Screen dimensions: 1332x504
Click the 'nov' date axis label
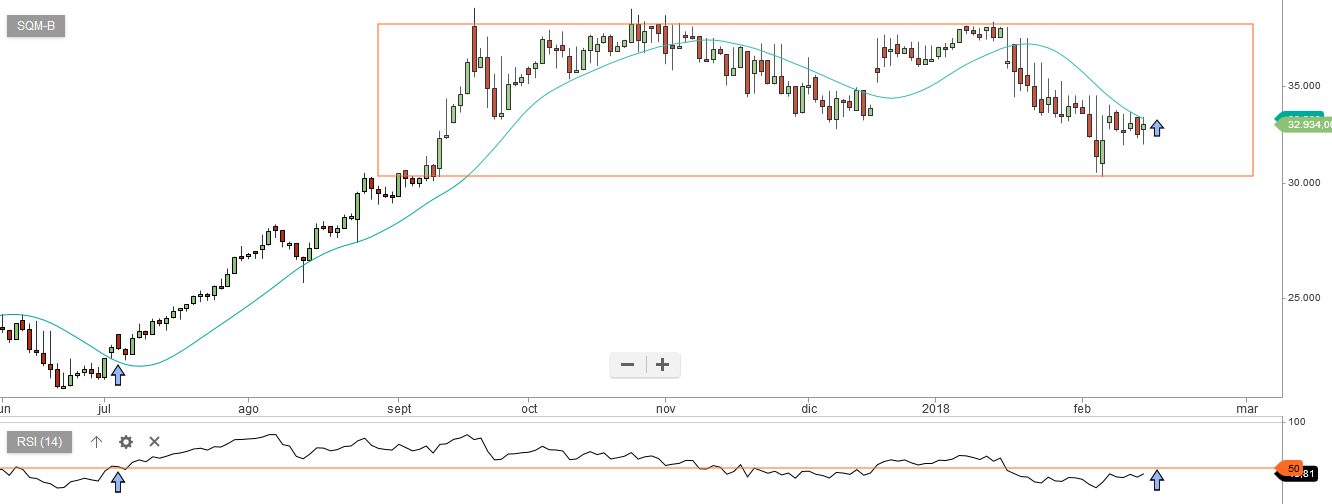[x=666, y=408]
